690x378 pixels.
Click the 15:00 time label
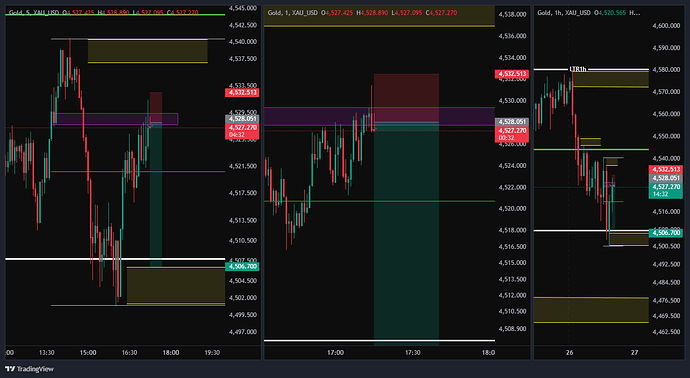coord(88,352)
